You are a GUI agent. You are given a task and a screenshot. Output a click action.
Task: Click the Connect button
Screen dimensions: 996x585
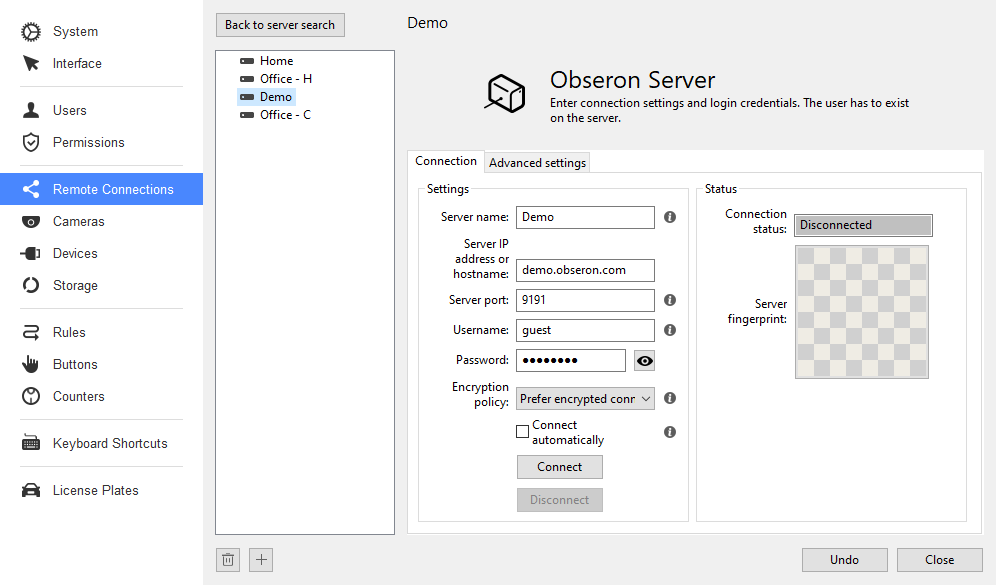click(x=560, y=467)
